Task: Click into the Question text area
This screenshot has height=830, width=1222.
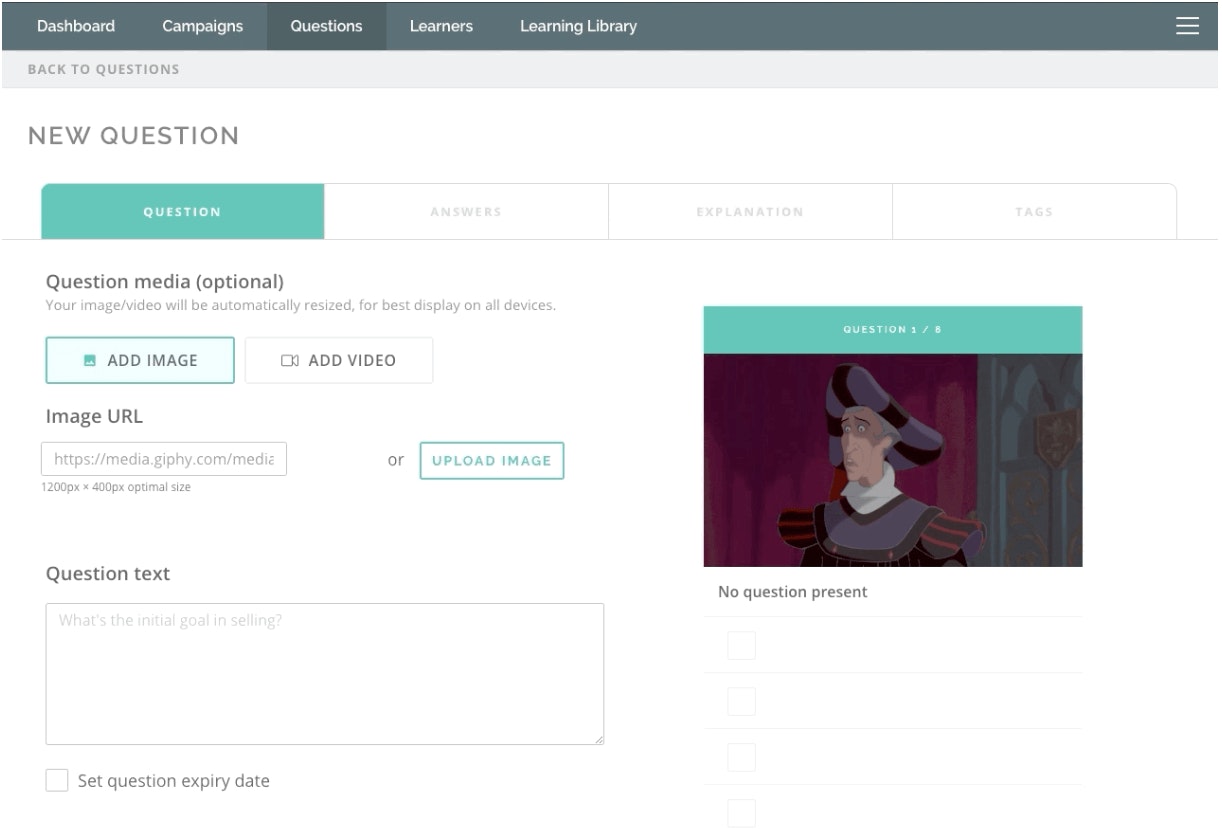Action: 325,674
